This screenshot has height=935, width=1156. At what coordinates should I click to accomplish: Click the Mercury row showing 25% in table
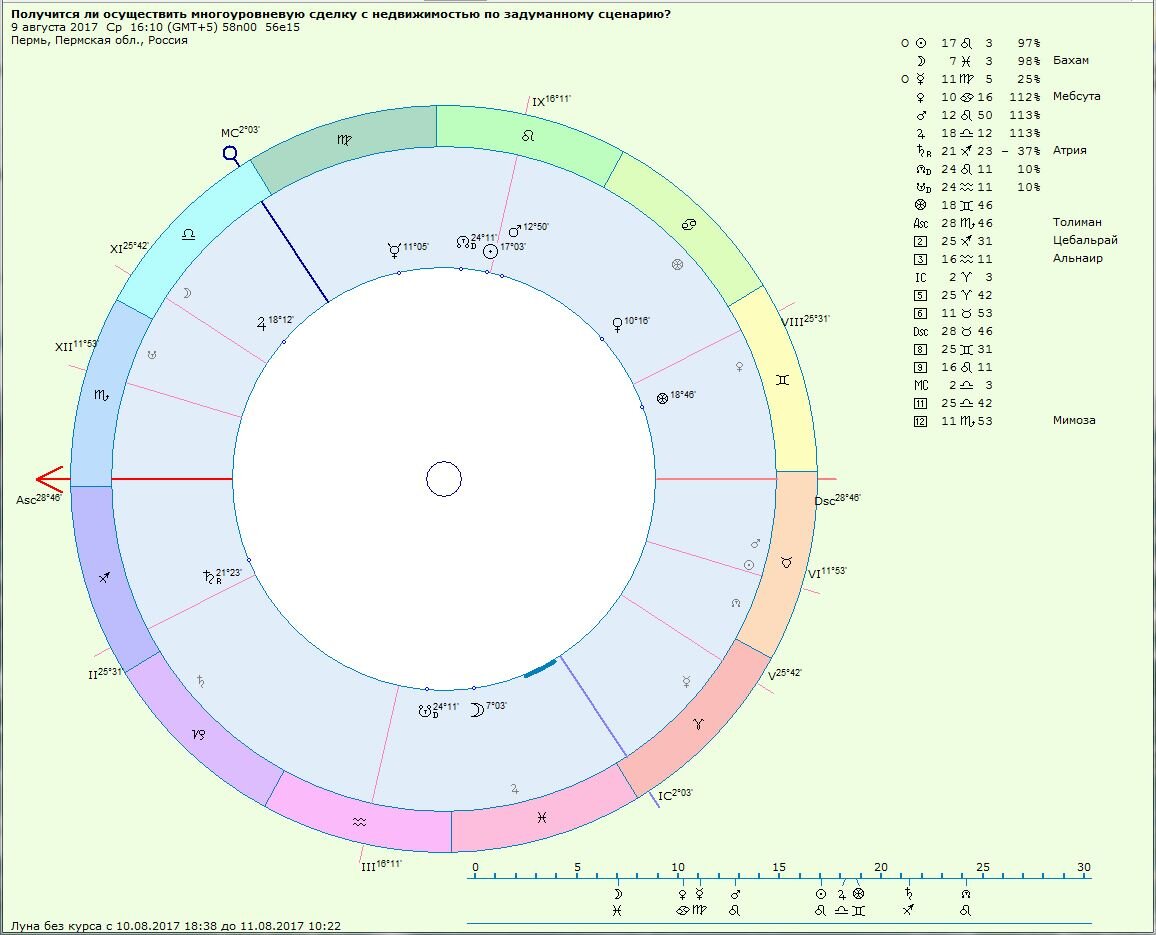coord(970,79)
